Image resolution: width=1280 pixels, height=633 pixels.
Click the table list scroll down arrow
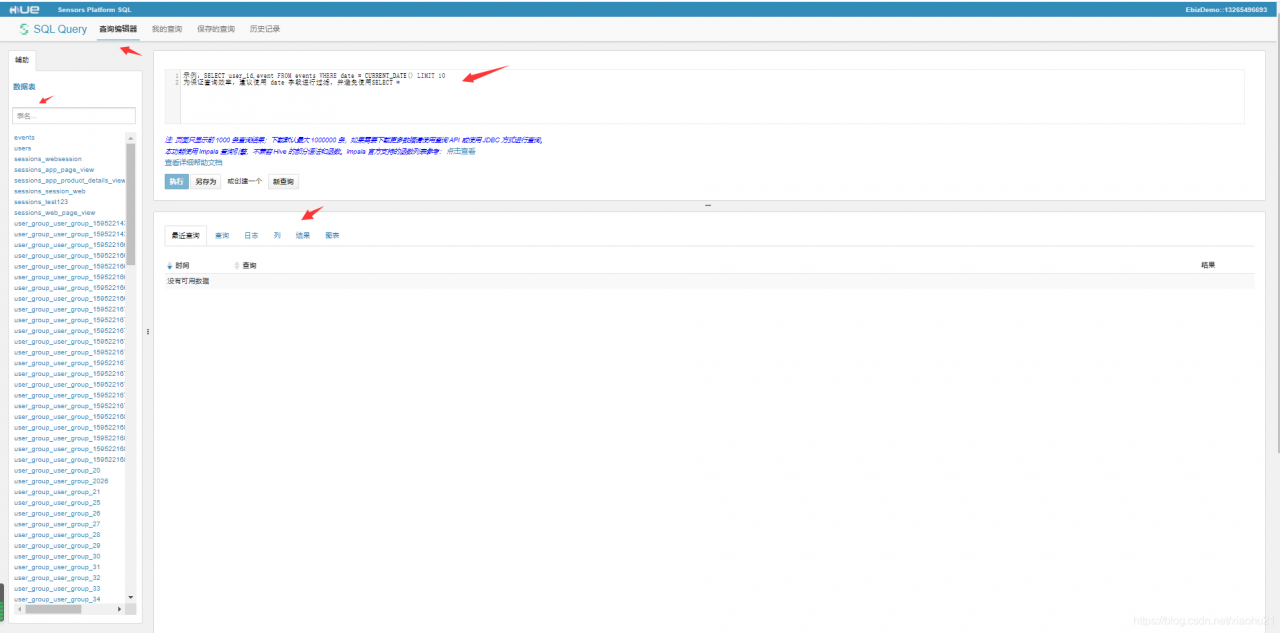131,597
